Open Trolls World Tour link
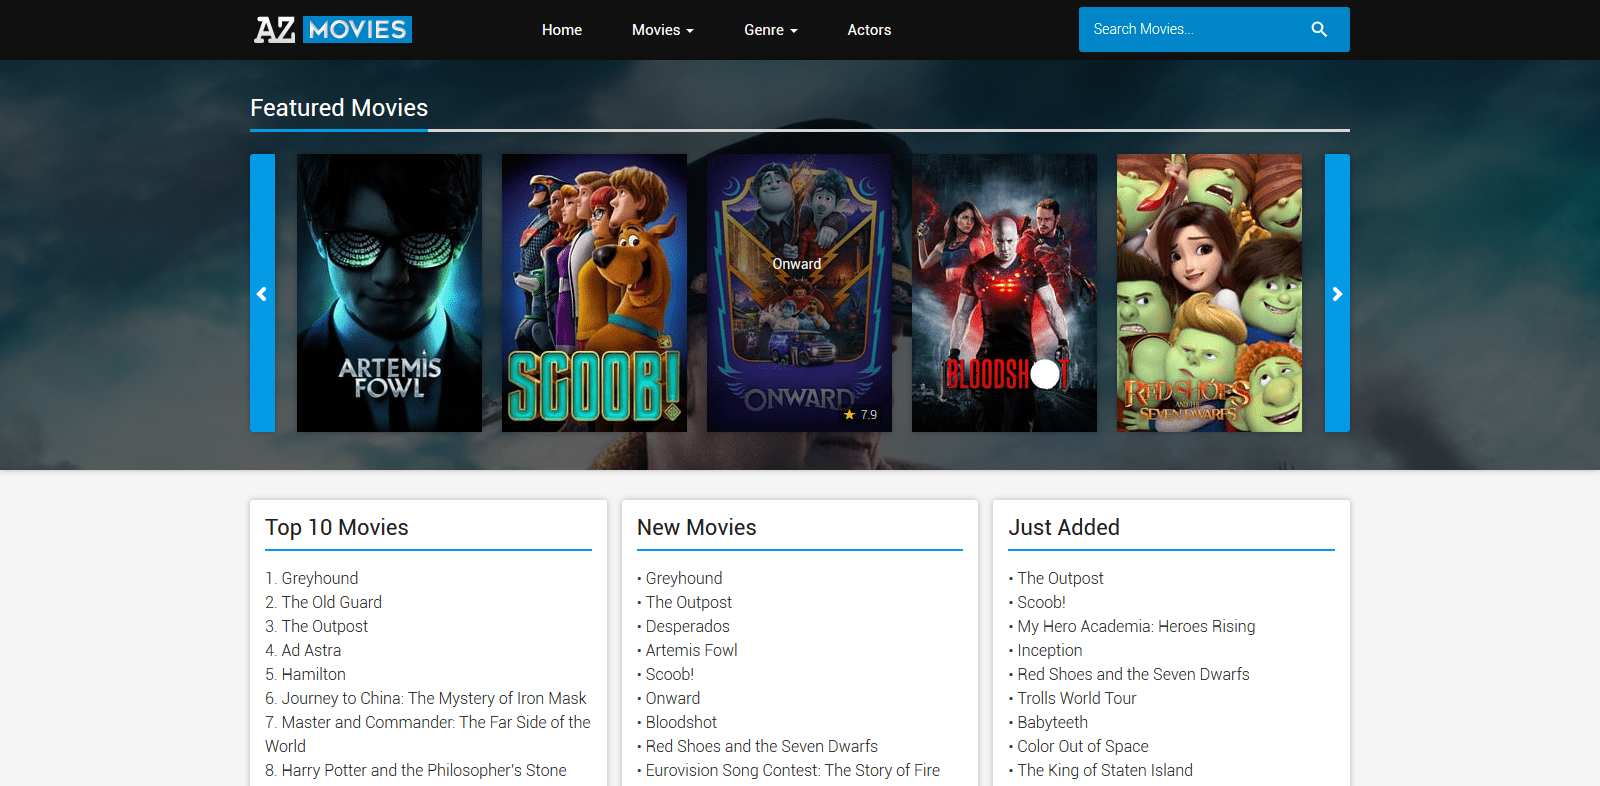Viewport: 1600px width, 786px height. pyautogui.click(x=1077, y=698)
